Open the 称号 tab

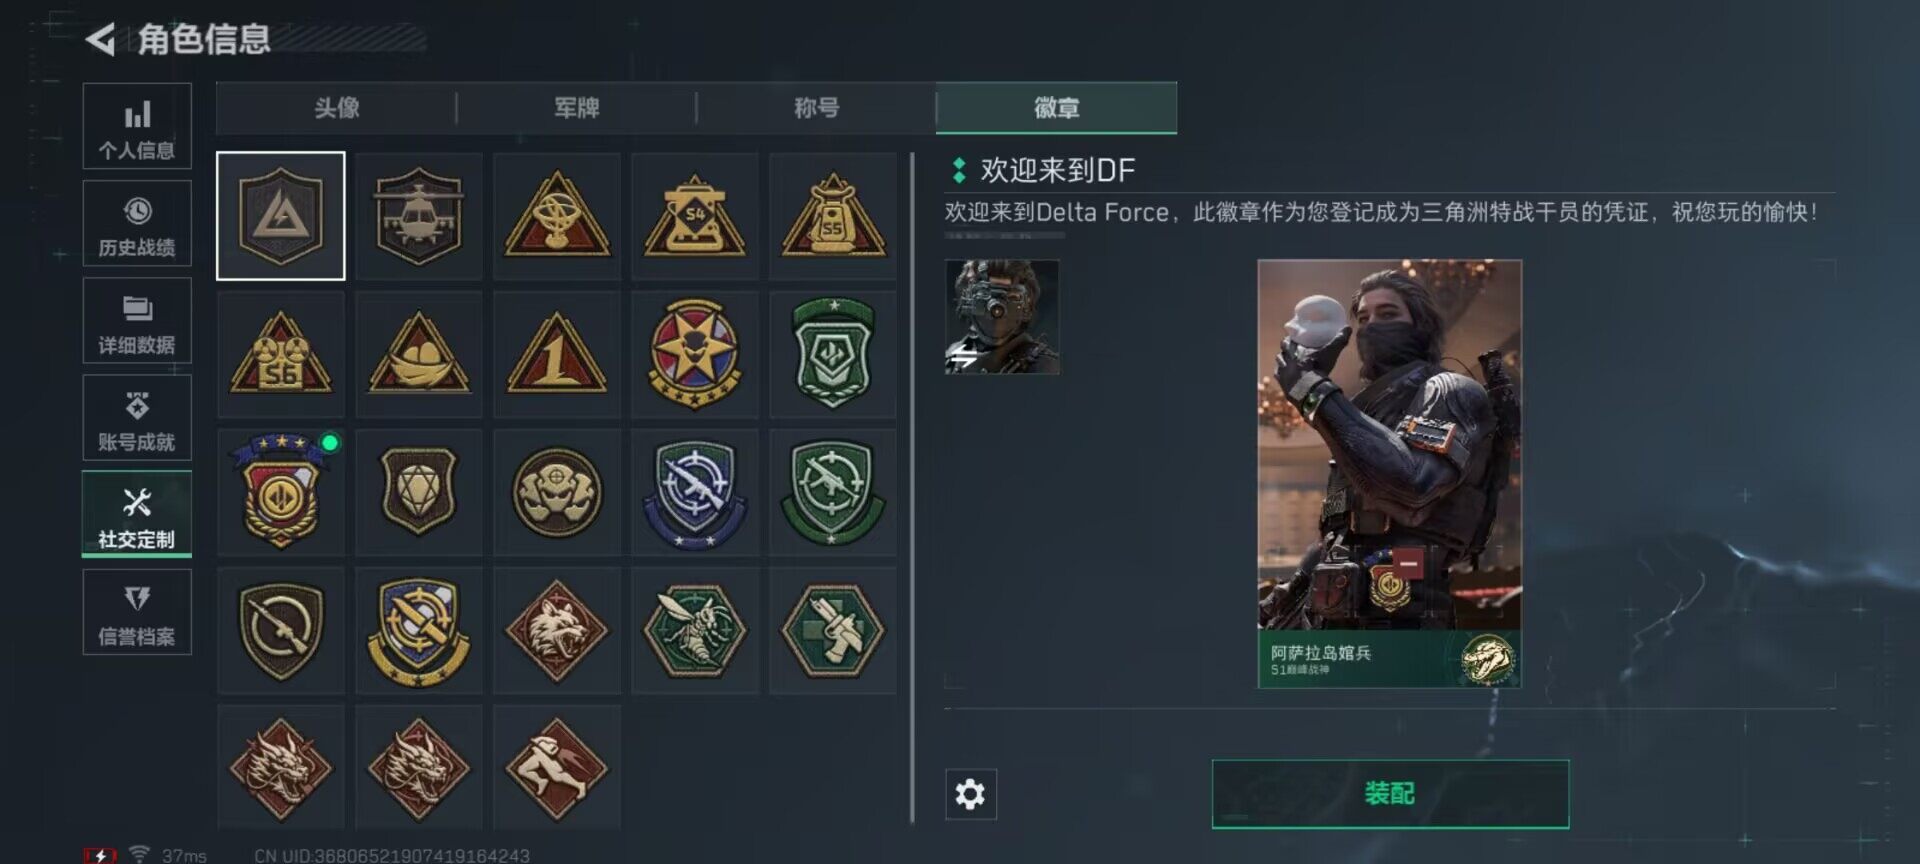[816, 108]
